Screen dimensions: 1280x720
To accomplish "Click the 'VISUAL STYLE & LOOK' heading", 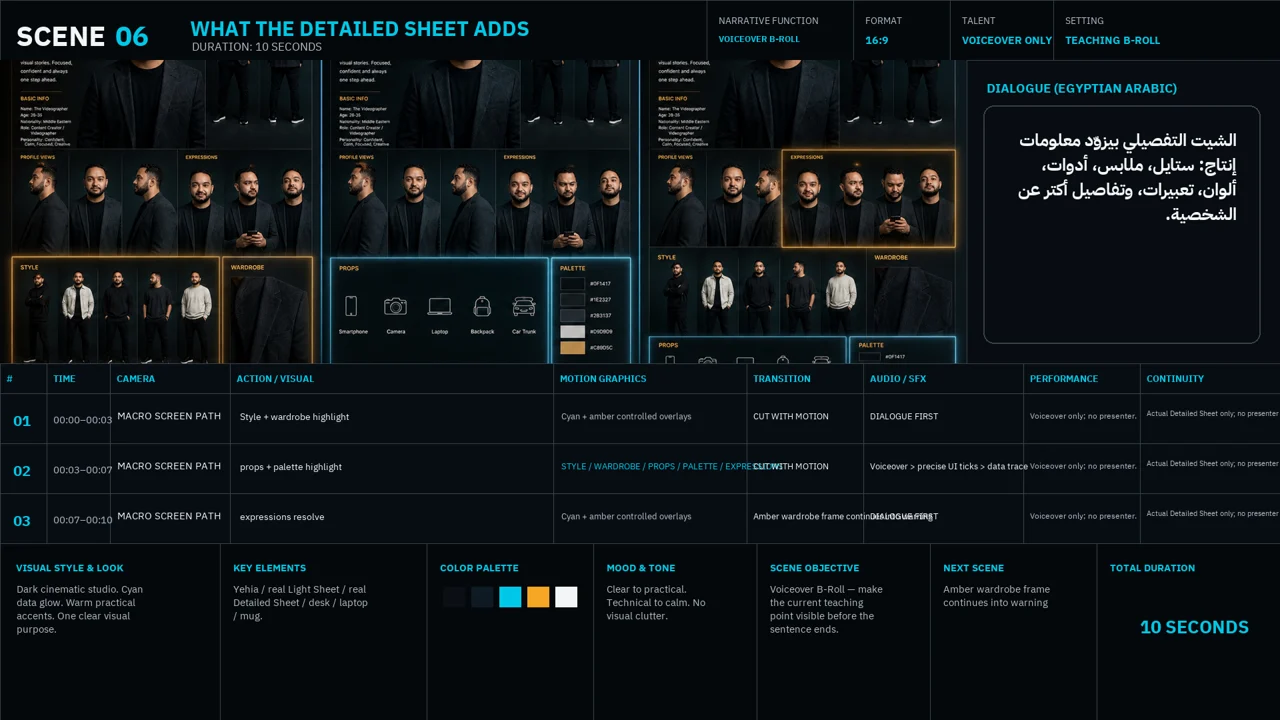I will tap(70, 568).
